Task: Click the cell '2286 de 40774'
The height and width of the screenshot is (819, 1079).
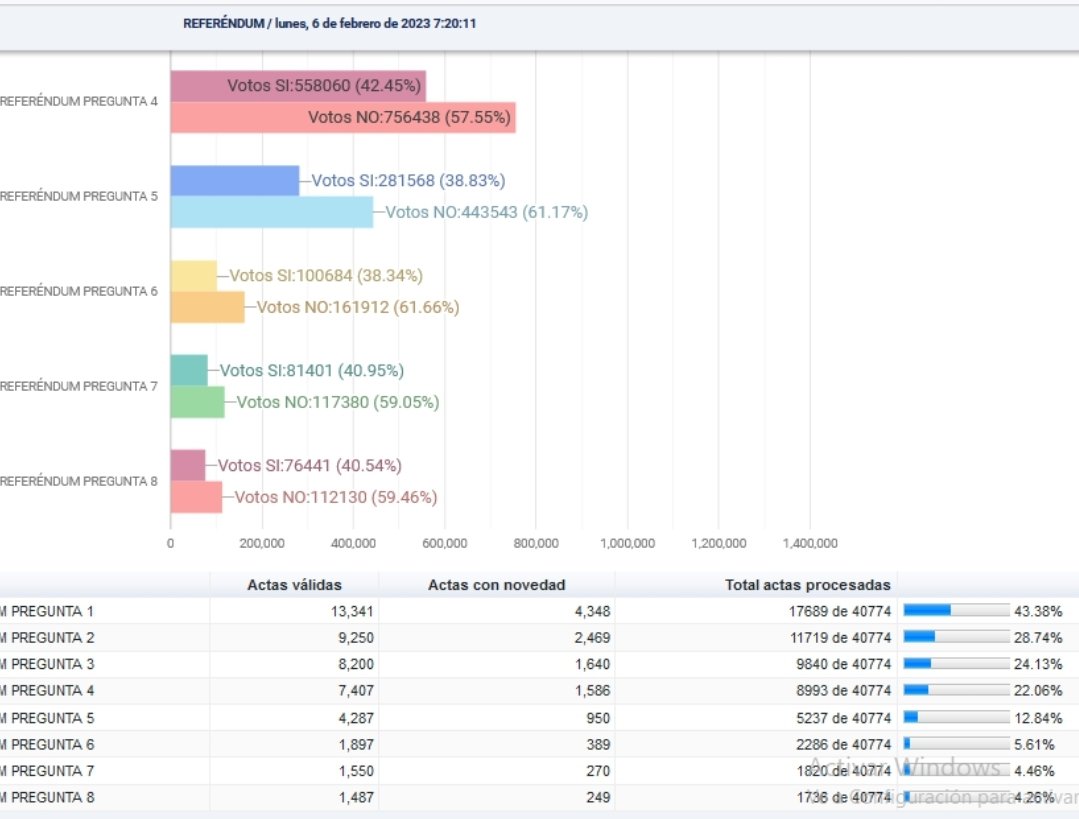Action: [x=844, y=745]
